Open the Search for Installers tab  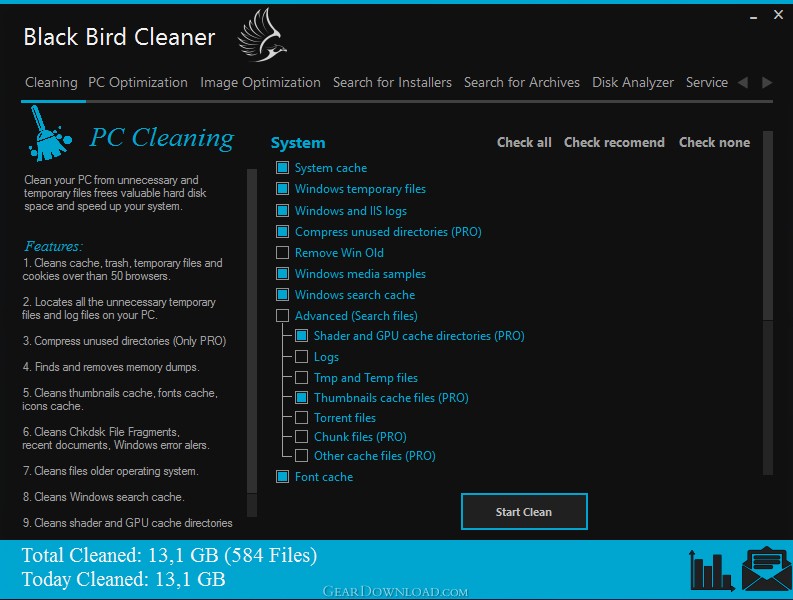click(x=392, y=82)
